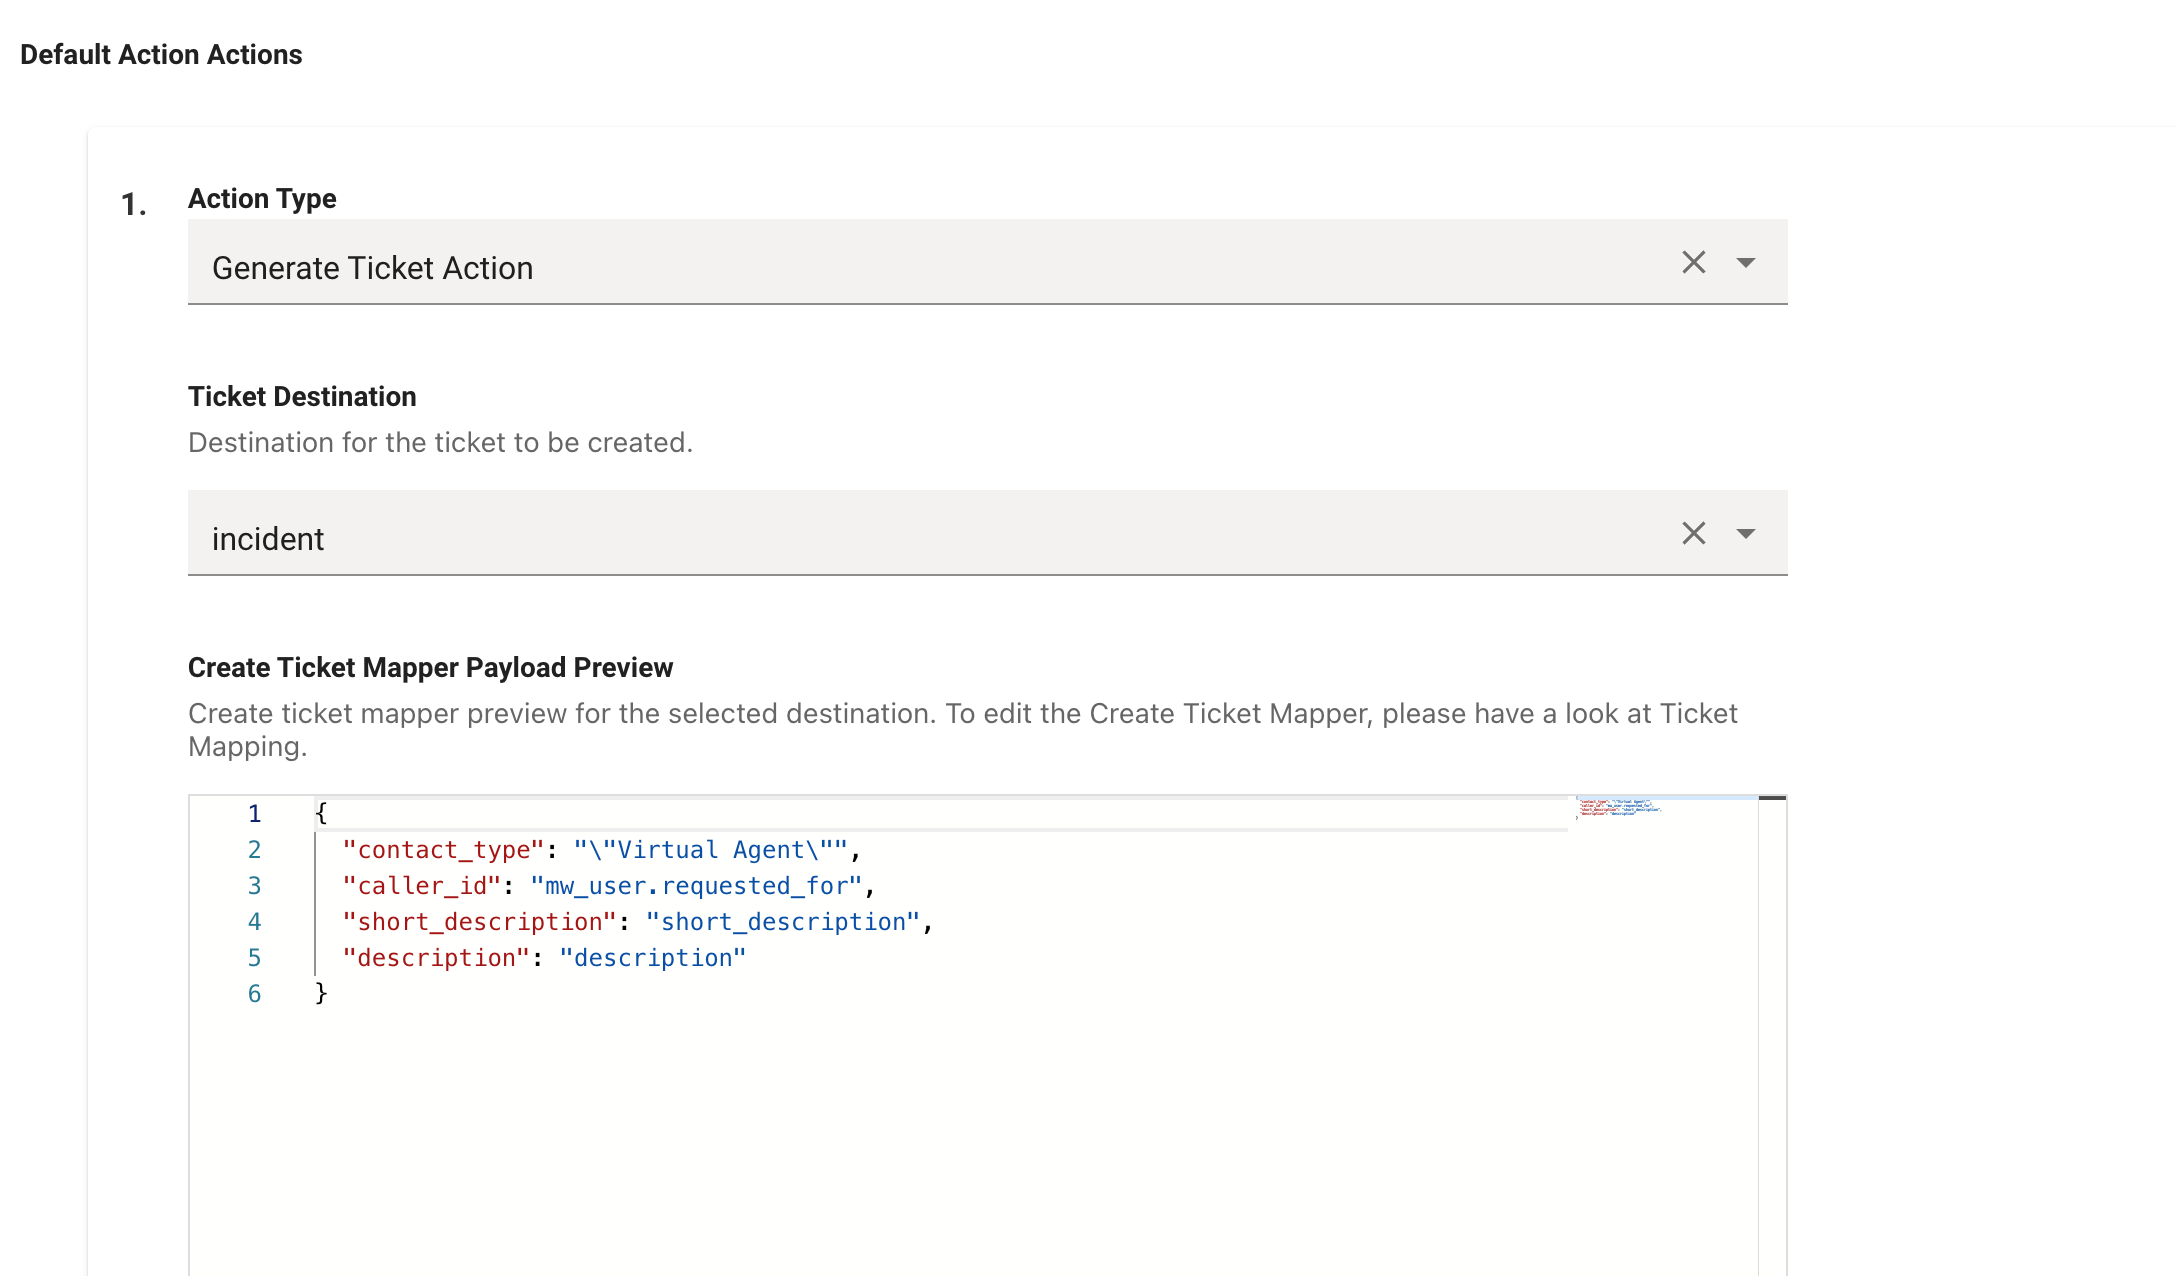The width and height of the screenshot is (2176, 1276).
Task: Click line number 5 in gutter
Action: 254,958
